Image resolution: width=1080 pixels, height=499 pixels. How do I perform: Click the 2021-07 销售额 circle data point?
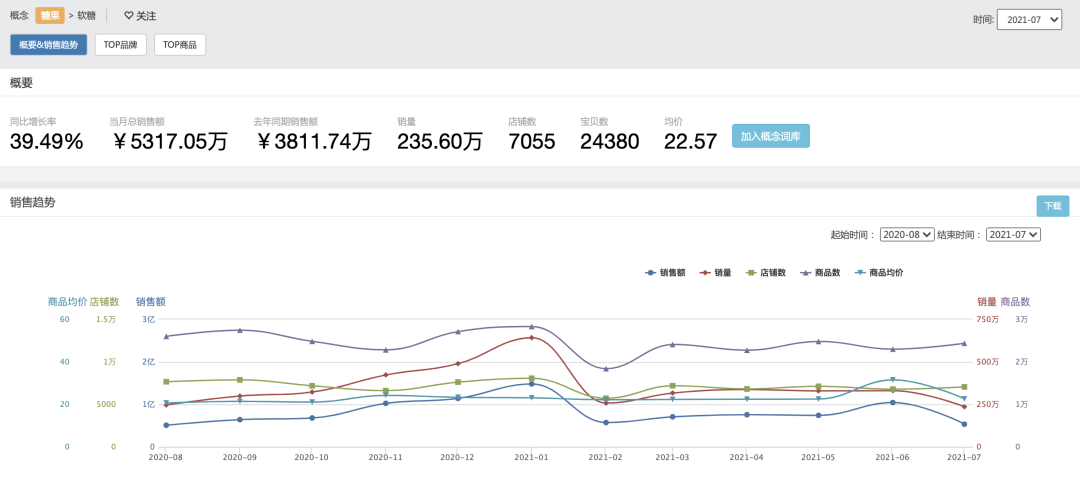tap(964, 425)
